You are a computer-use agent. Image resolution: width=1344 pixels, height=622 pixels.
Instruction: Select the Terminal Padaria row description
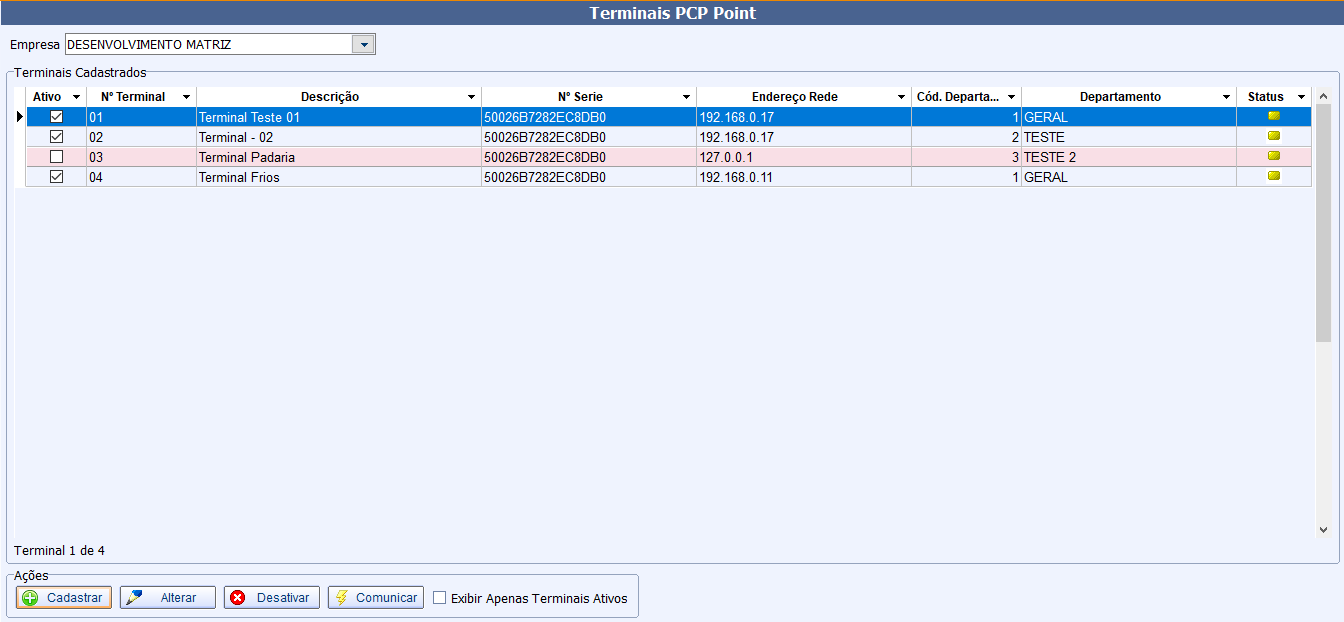[247, 157]
